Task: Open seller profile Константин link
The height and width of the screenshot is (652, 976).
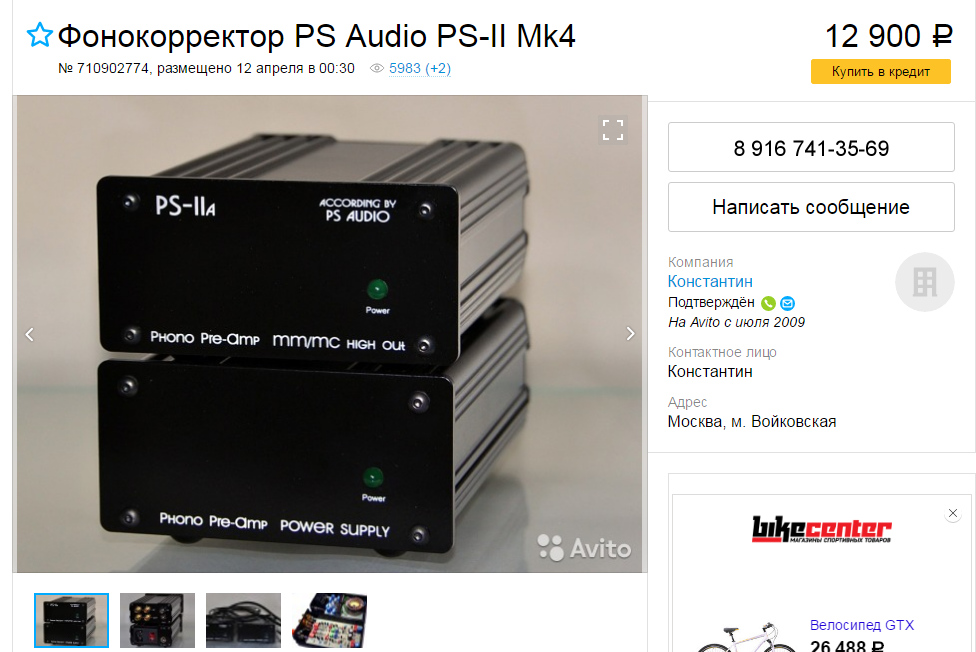Action: tap(710, 281)
